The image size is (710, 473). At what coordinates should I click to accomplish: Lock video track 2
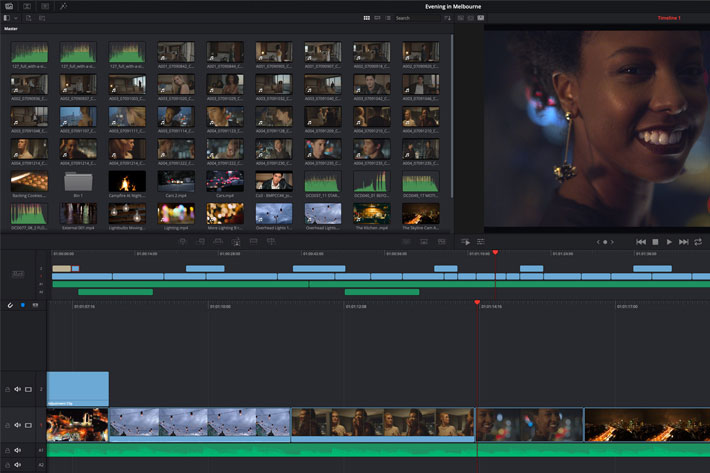(x=7, y=389)
